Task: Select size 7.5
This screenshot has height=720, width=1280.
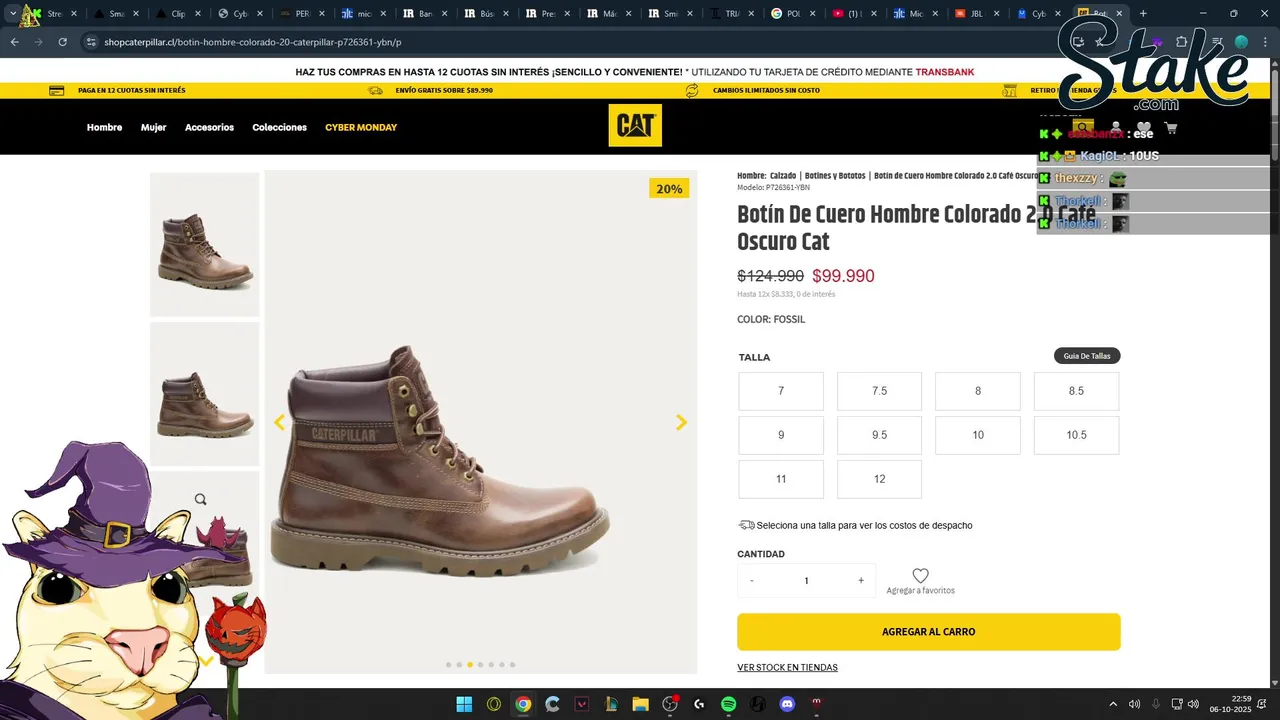Action: tap(879, 391)
